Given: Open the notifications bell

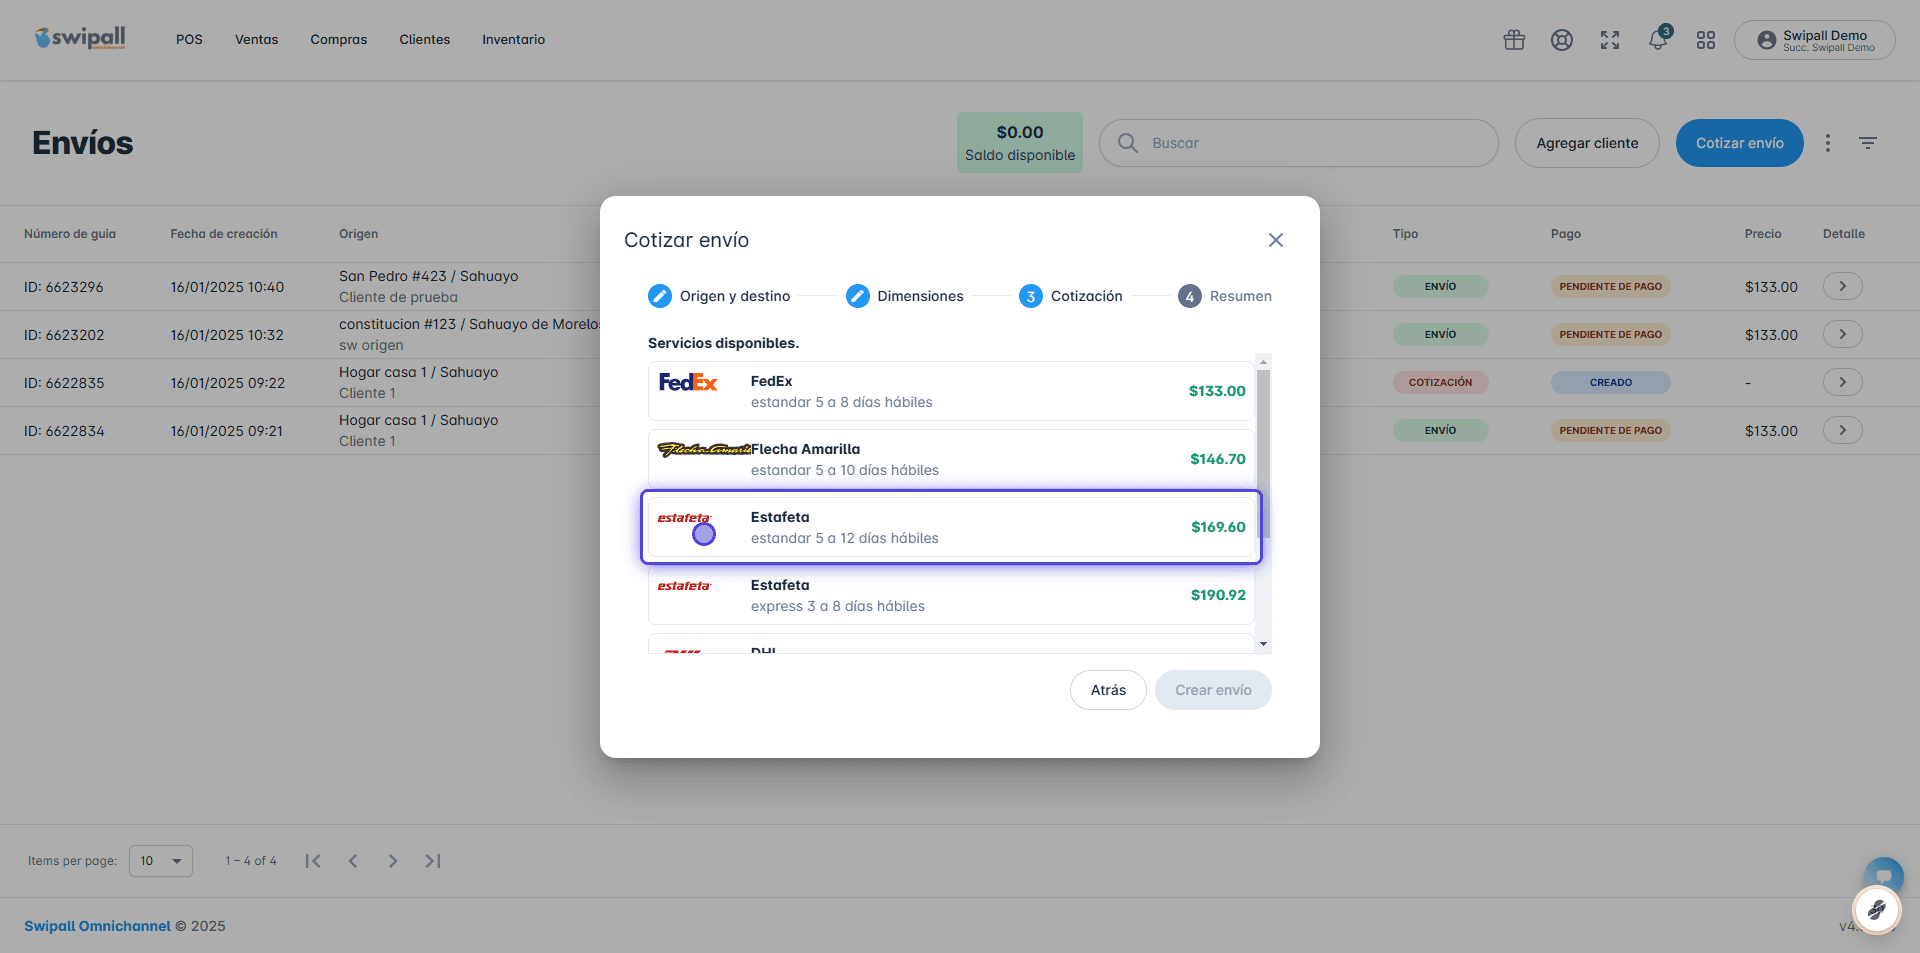Looking at the screenshot, I should (x=1658, y=40).
